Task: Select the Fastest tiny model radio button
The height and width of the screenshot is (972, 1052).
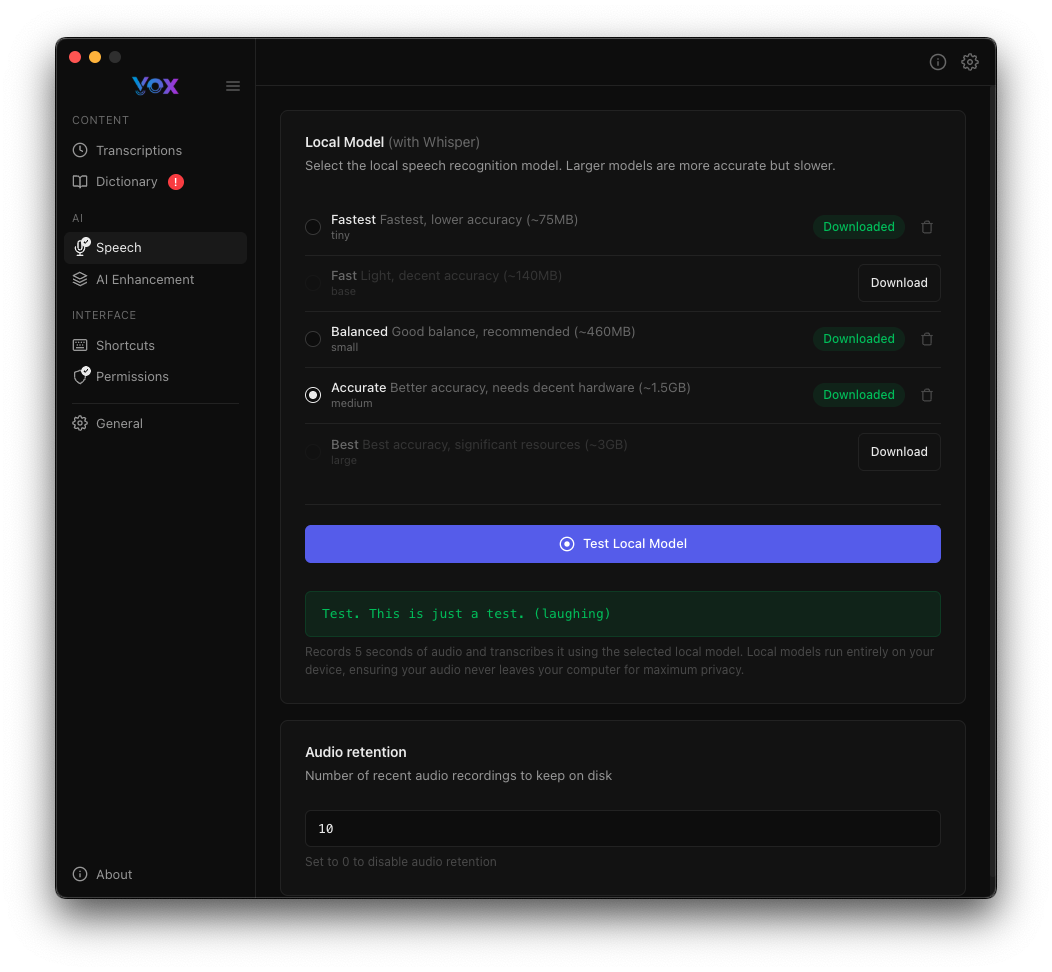Action: tap(313, 227)
